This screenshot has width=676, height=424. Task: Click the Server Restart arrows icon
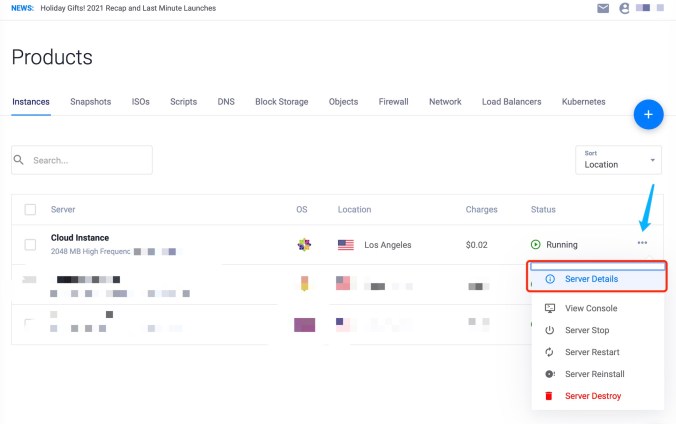549,352
